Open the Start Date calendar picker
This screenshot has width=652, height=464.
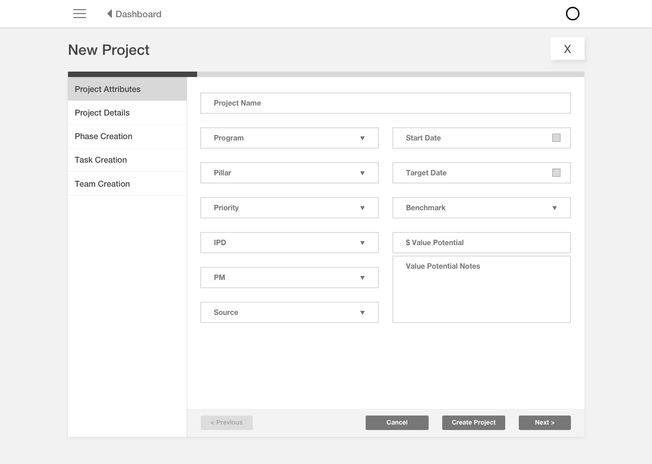pos(556,138)
